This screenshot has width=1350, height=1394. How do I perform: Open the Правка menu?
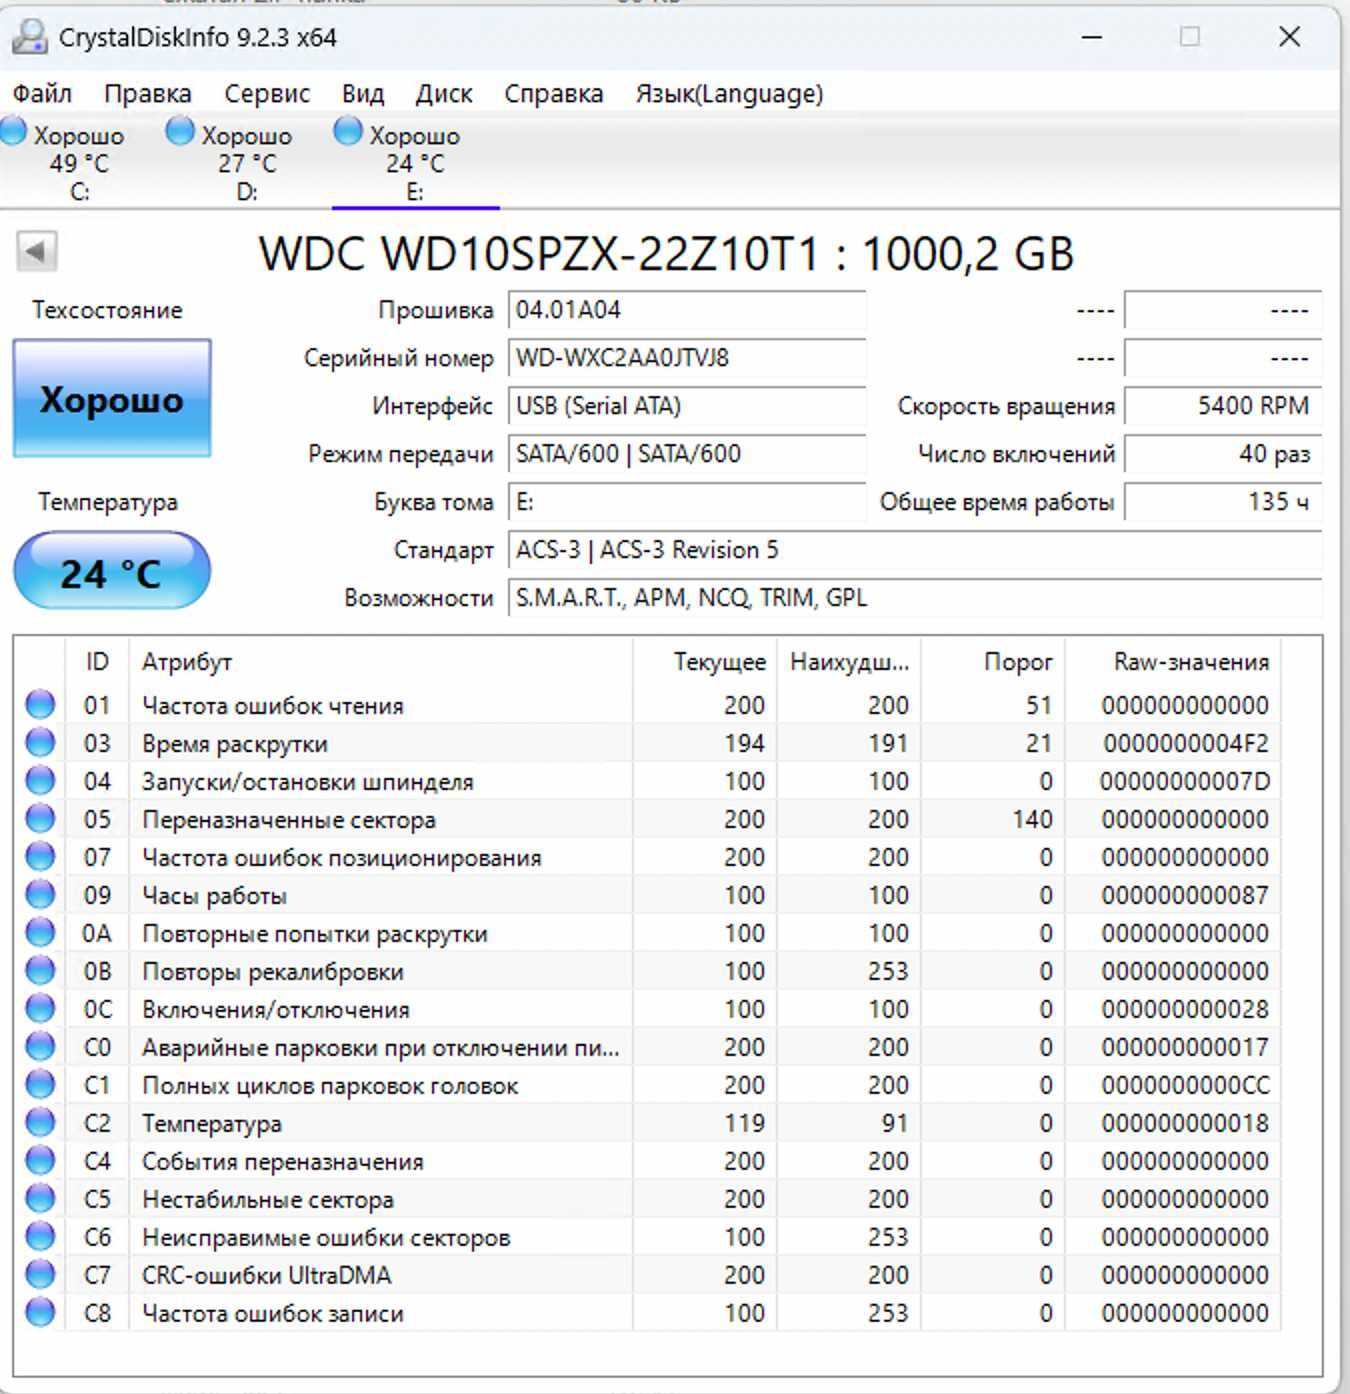[147, 94]
